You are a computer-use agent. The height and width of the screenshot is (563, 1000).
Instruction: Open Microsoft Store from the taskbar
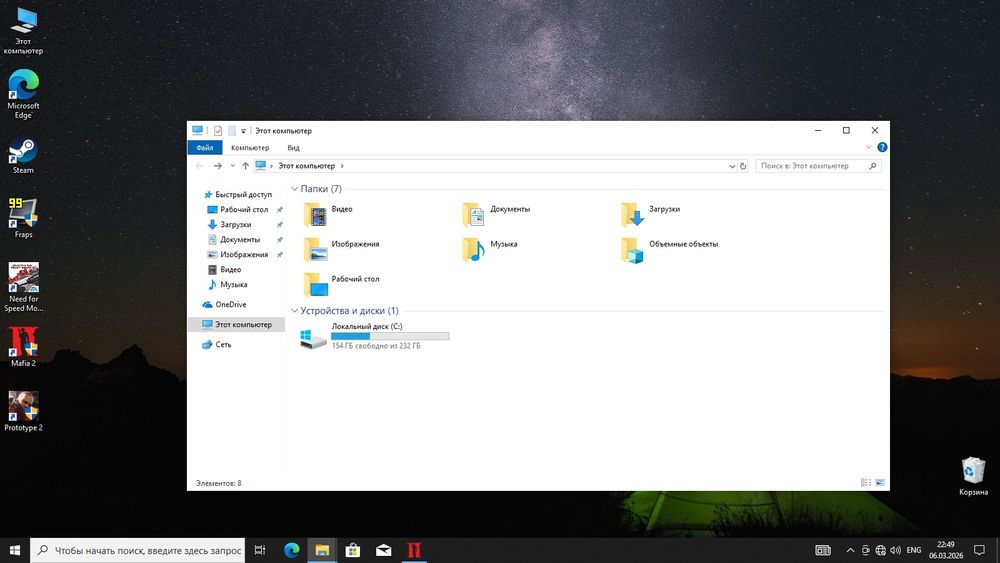point(353,550)
